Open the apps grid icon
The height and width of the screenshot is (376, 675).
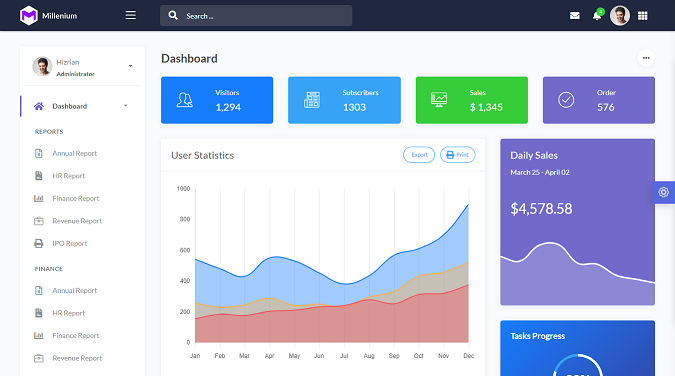(643, 16)
